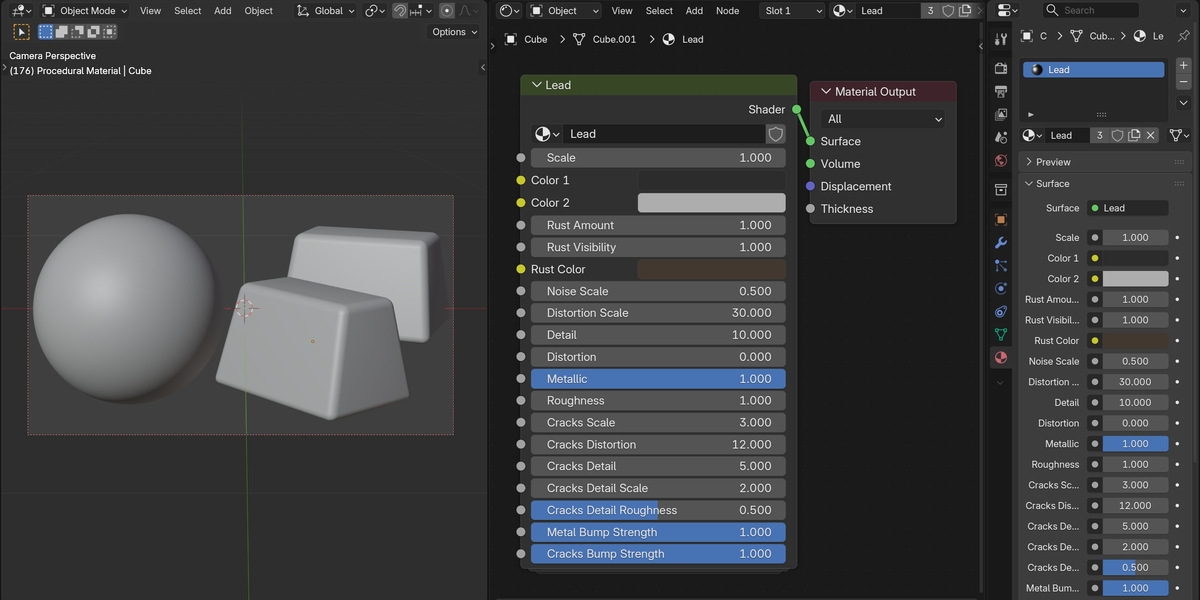Toggle the snap magnet in viewport header
1200x600 pixels.
[400, 11]
